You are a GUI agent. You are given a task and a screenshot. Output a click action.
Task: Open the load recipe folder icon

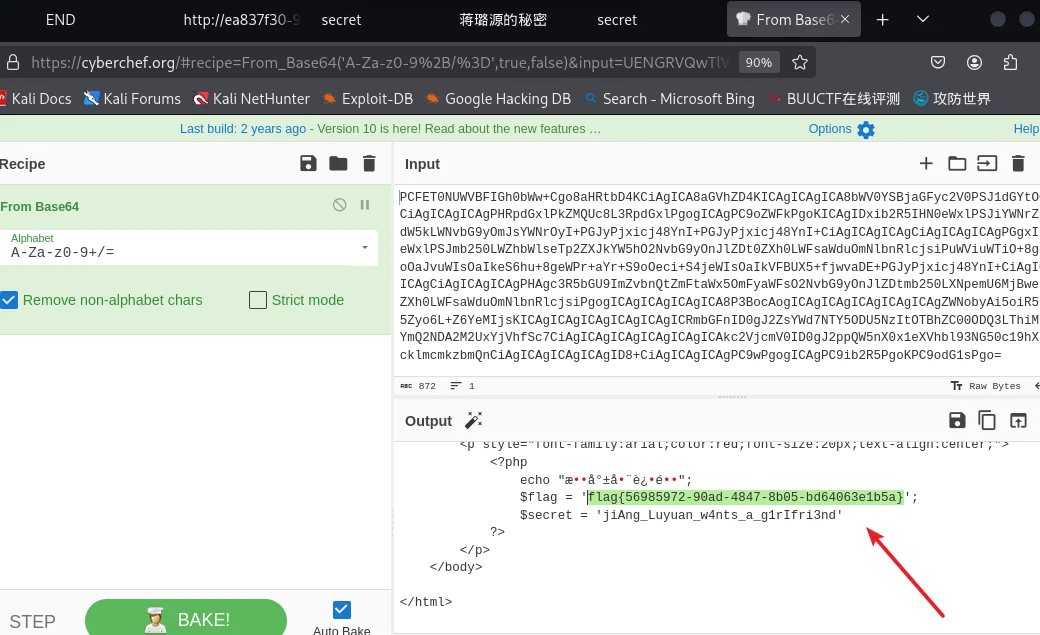pyautogui.click(x=338, y=163)
